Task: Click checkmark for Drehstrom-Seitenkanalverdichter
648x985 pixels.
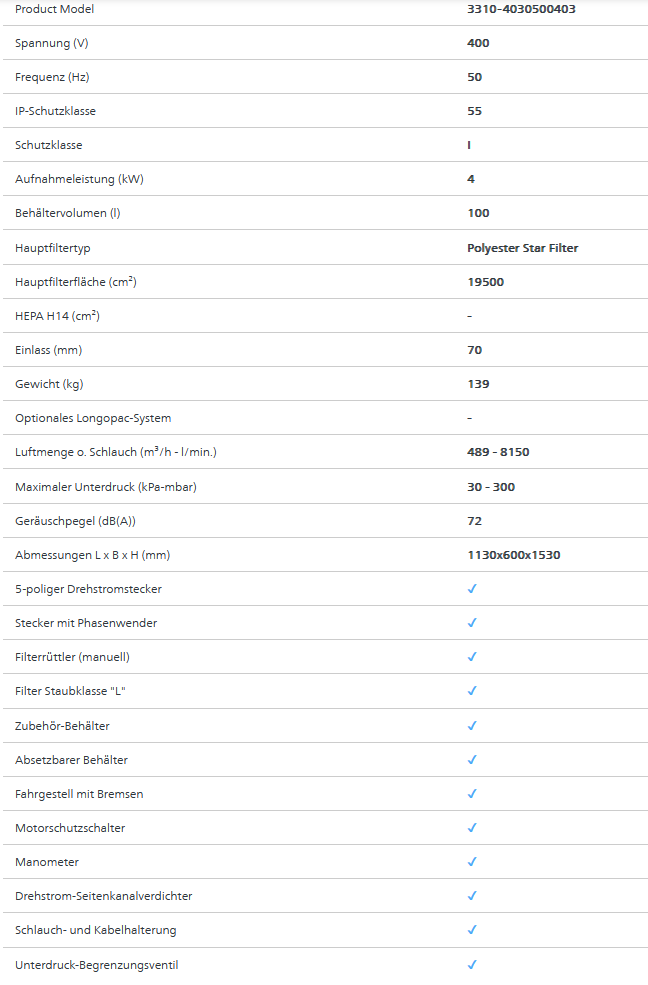Action: pos(472,895)
